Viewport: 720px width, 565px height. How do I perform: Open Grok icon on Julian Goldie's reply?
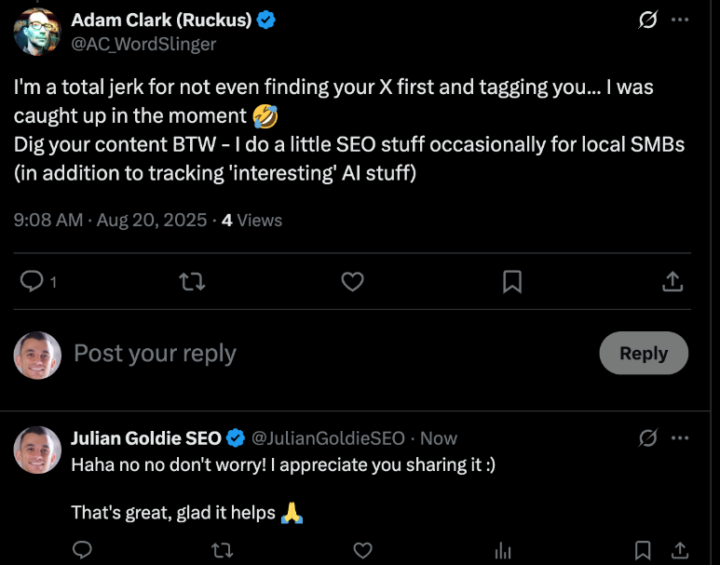coord(647,438)
